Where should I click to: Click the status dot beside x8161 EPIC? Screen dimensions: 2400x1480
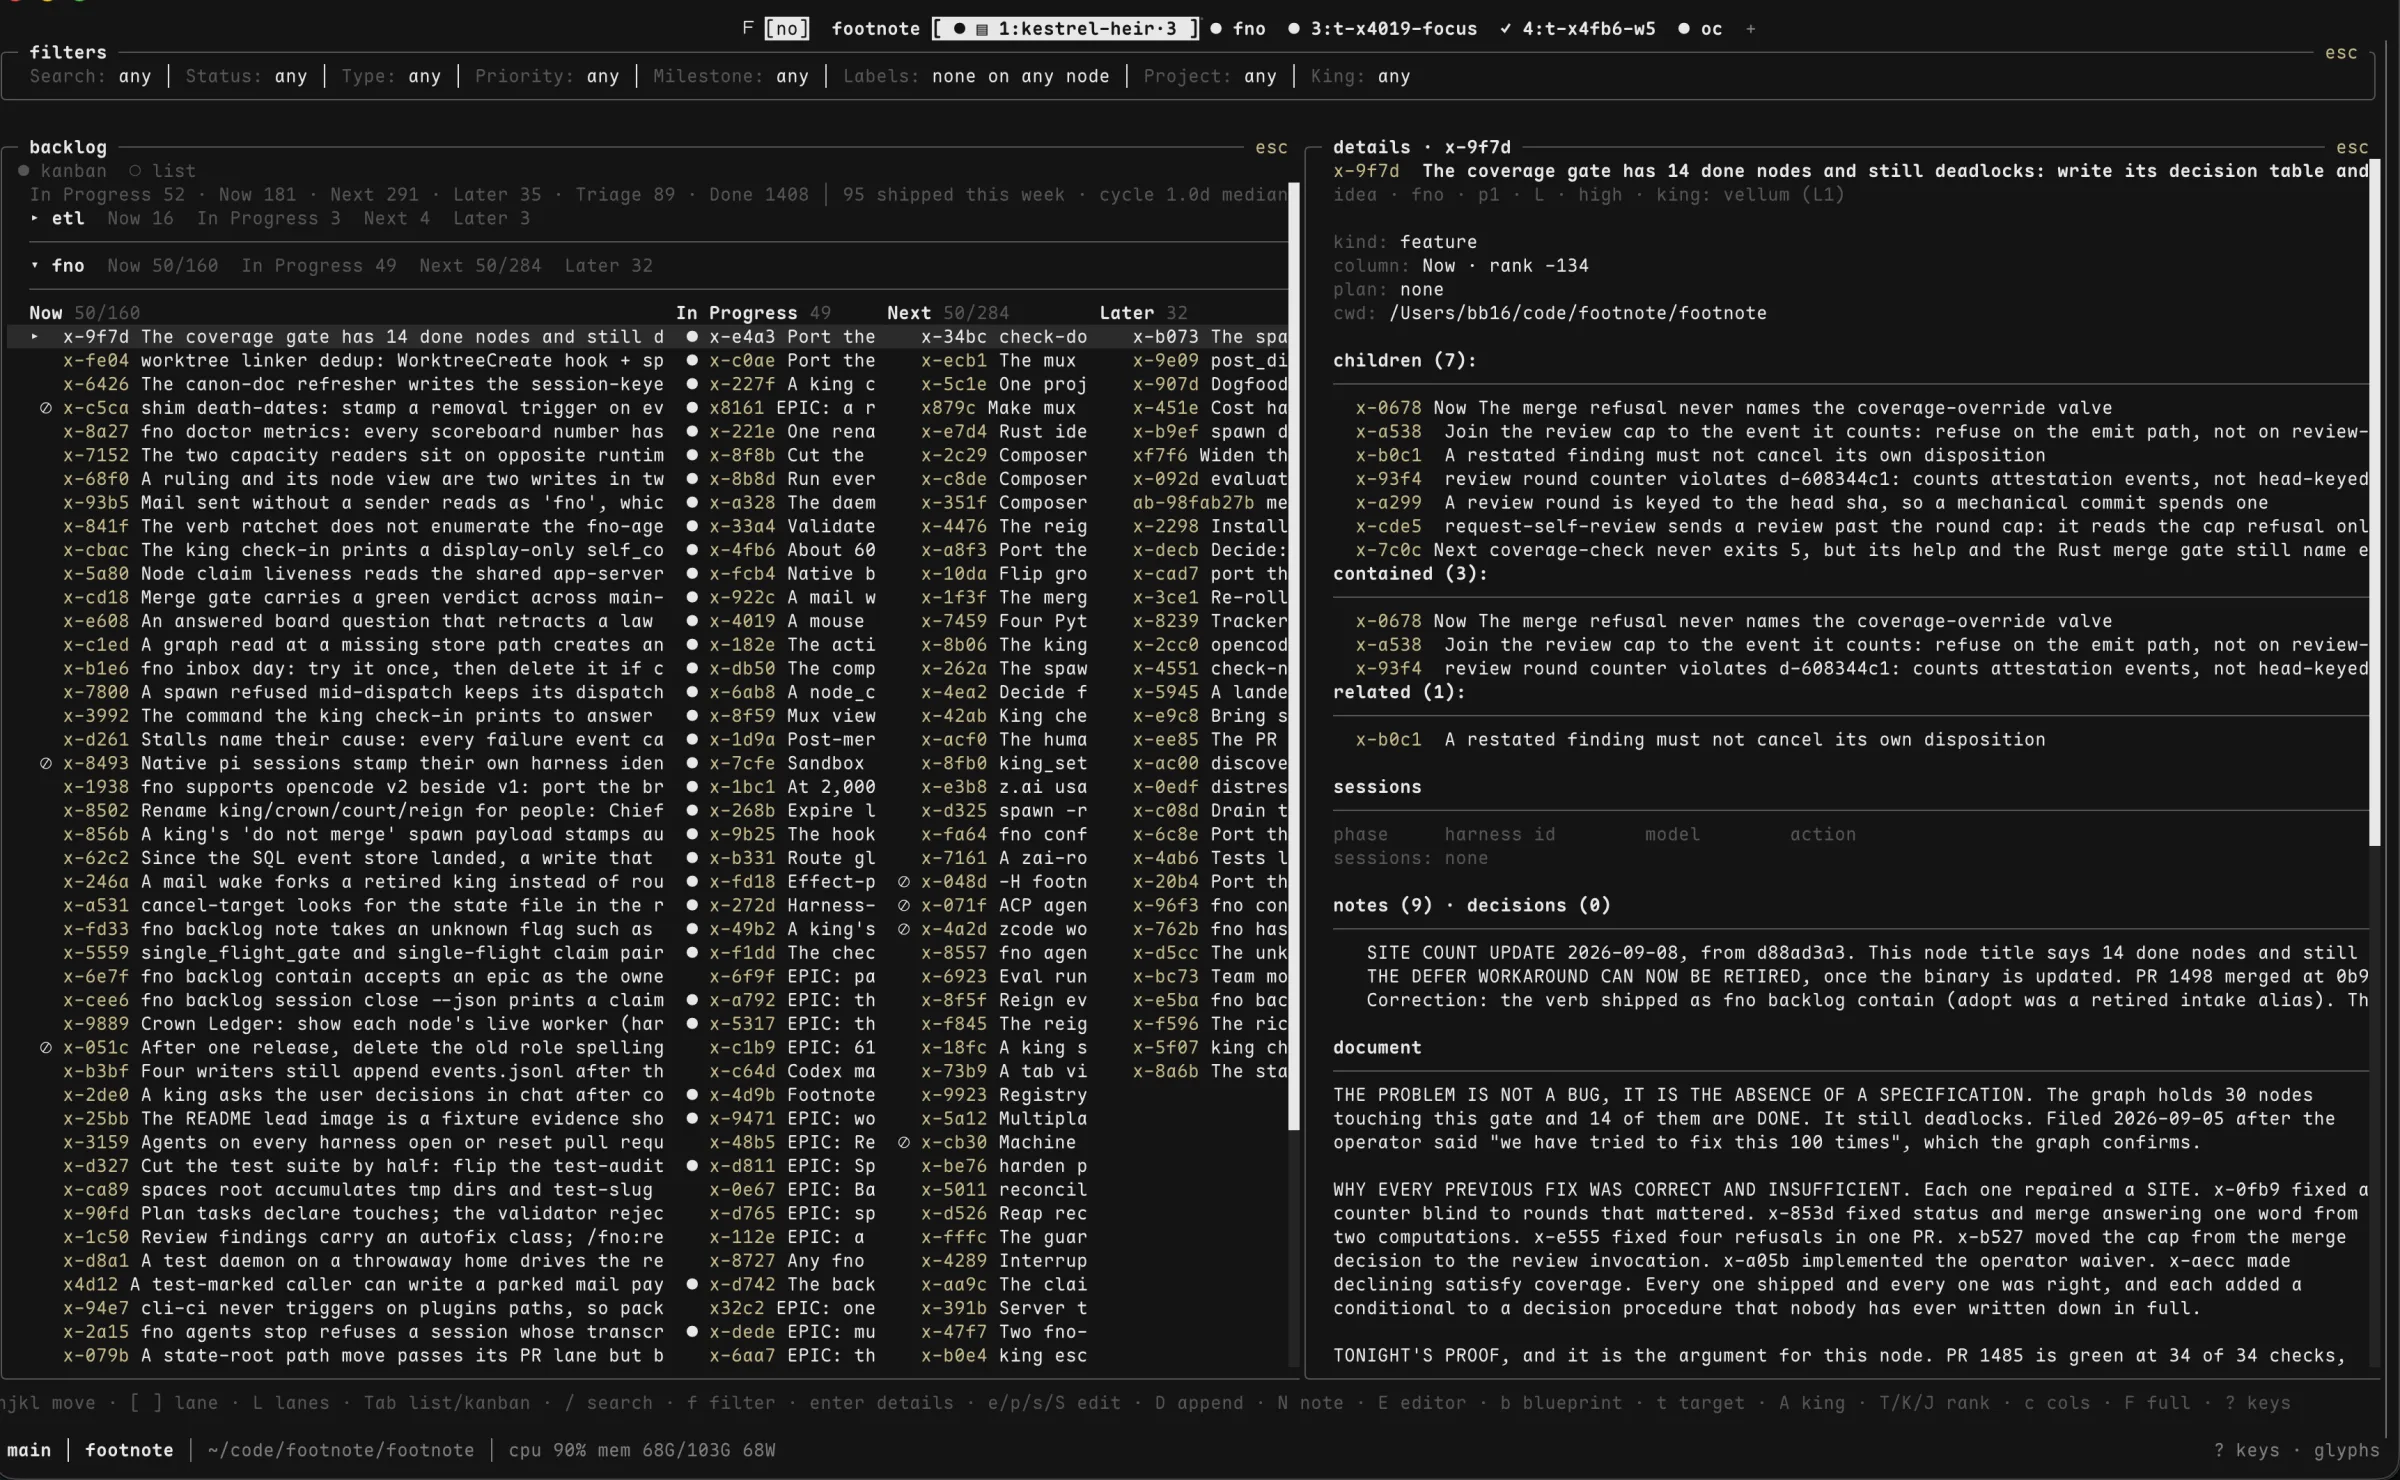(x=692, y=408)
